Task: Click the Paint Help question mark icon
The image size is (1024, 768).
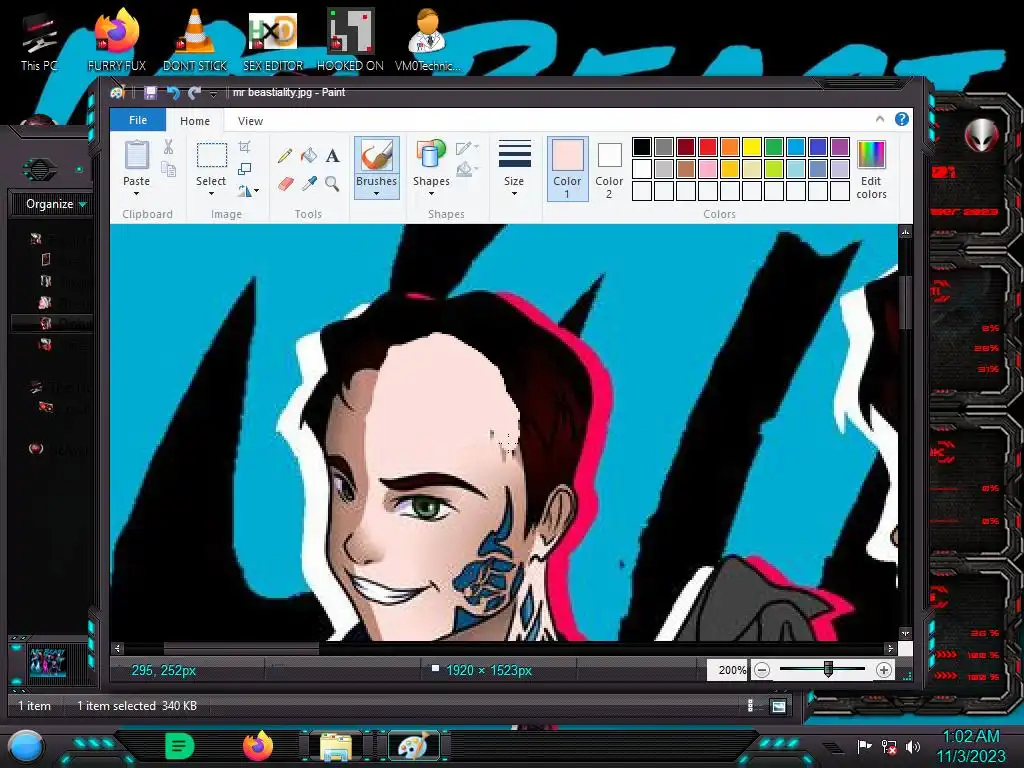Action: click(902, 120)
